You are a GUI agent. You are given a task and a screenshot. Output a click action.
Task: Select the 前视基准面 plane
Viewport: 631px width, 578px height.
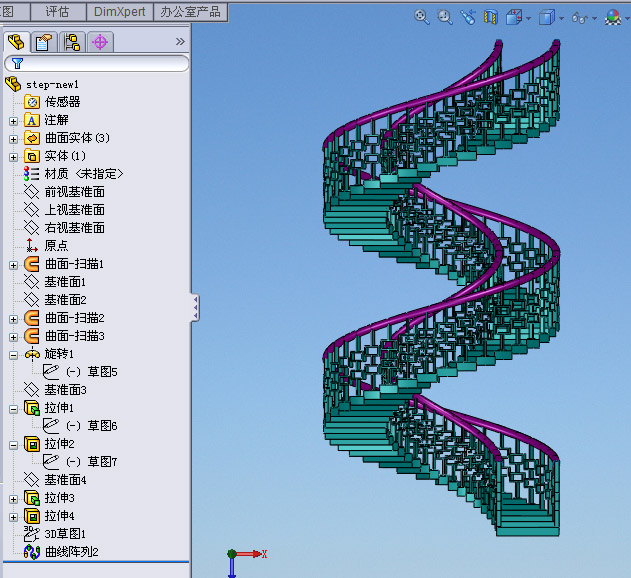74,192
